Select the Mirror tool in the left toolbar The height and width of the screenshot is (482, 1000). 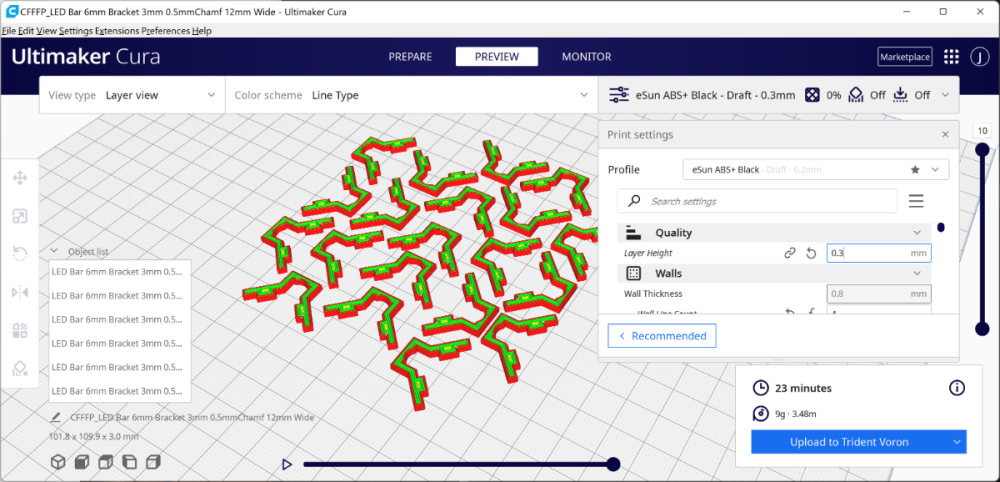pyautogui.click(x=20, y=293)
